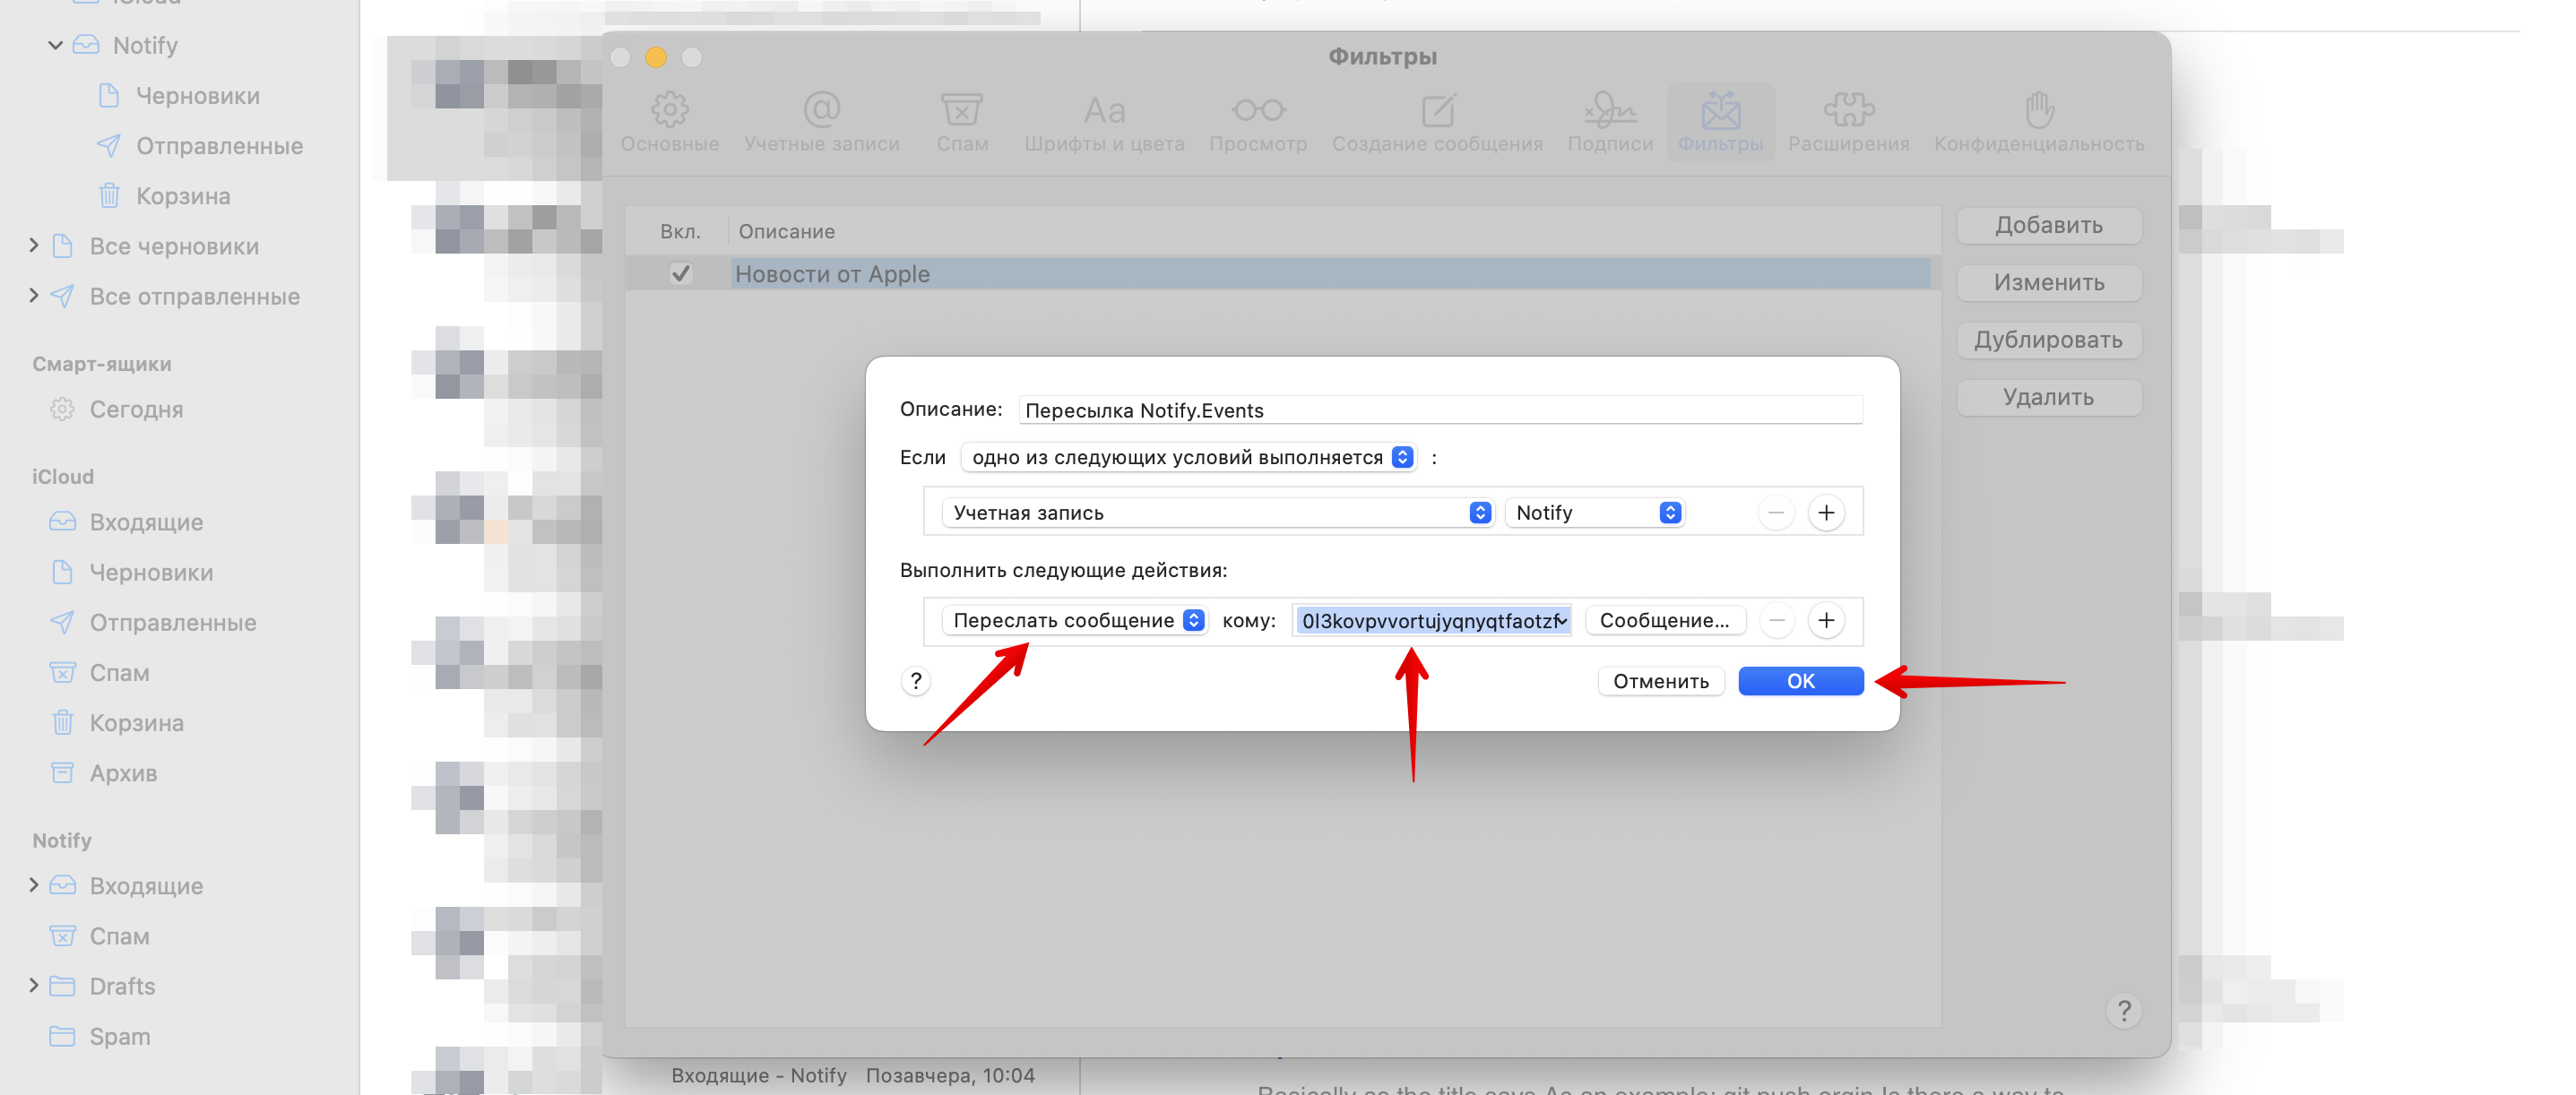
Task: Switch to the Просмотр tab
Action: [x=1258, y=122]
